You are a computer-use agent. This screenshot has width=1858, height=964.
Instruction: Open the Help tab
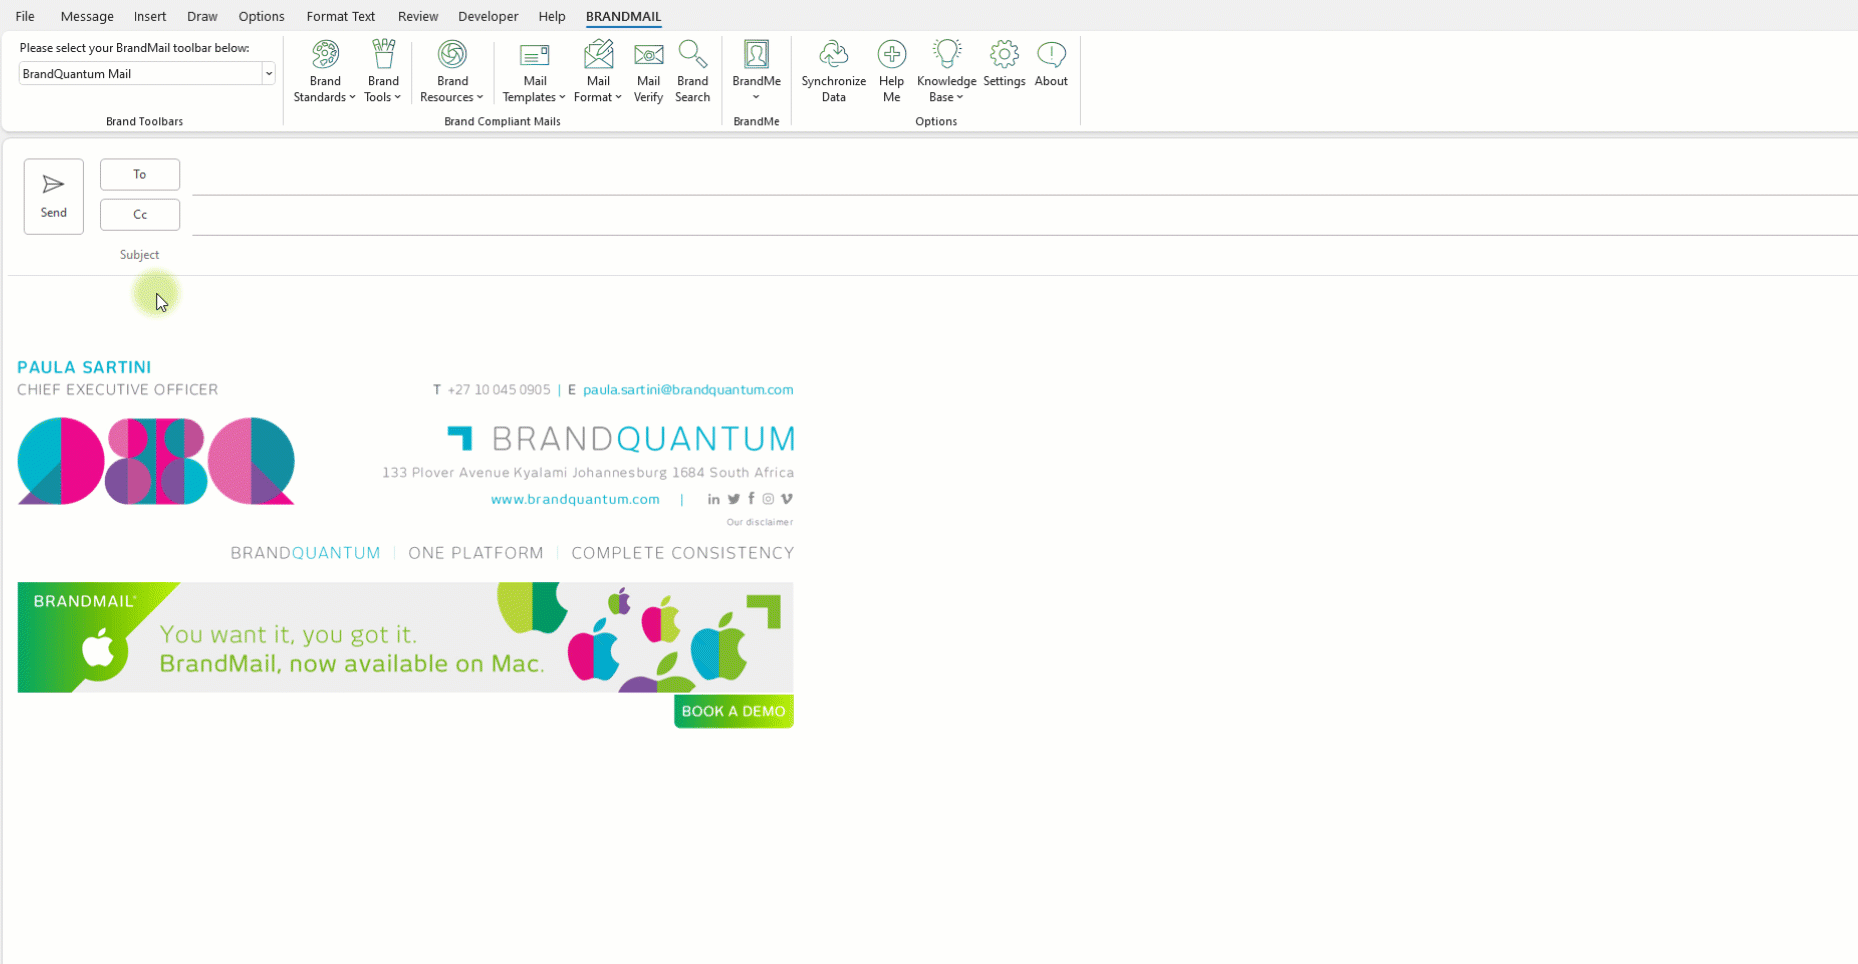point(552,16)
